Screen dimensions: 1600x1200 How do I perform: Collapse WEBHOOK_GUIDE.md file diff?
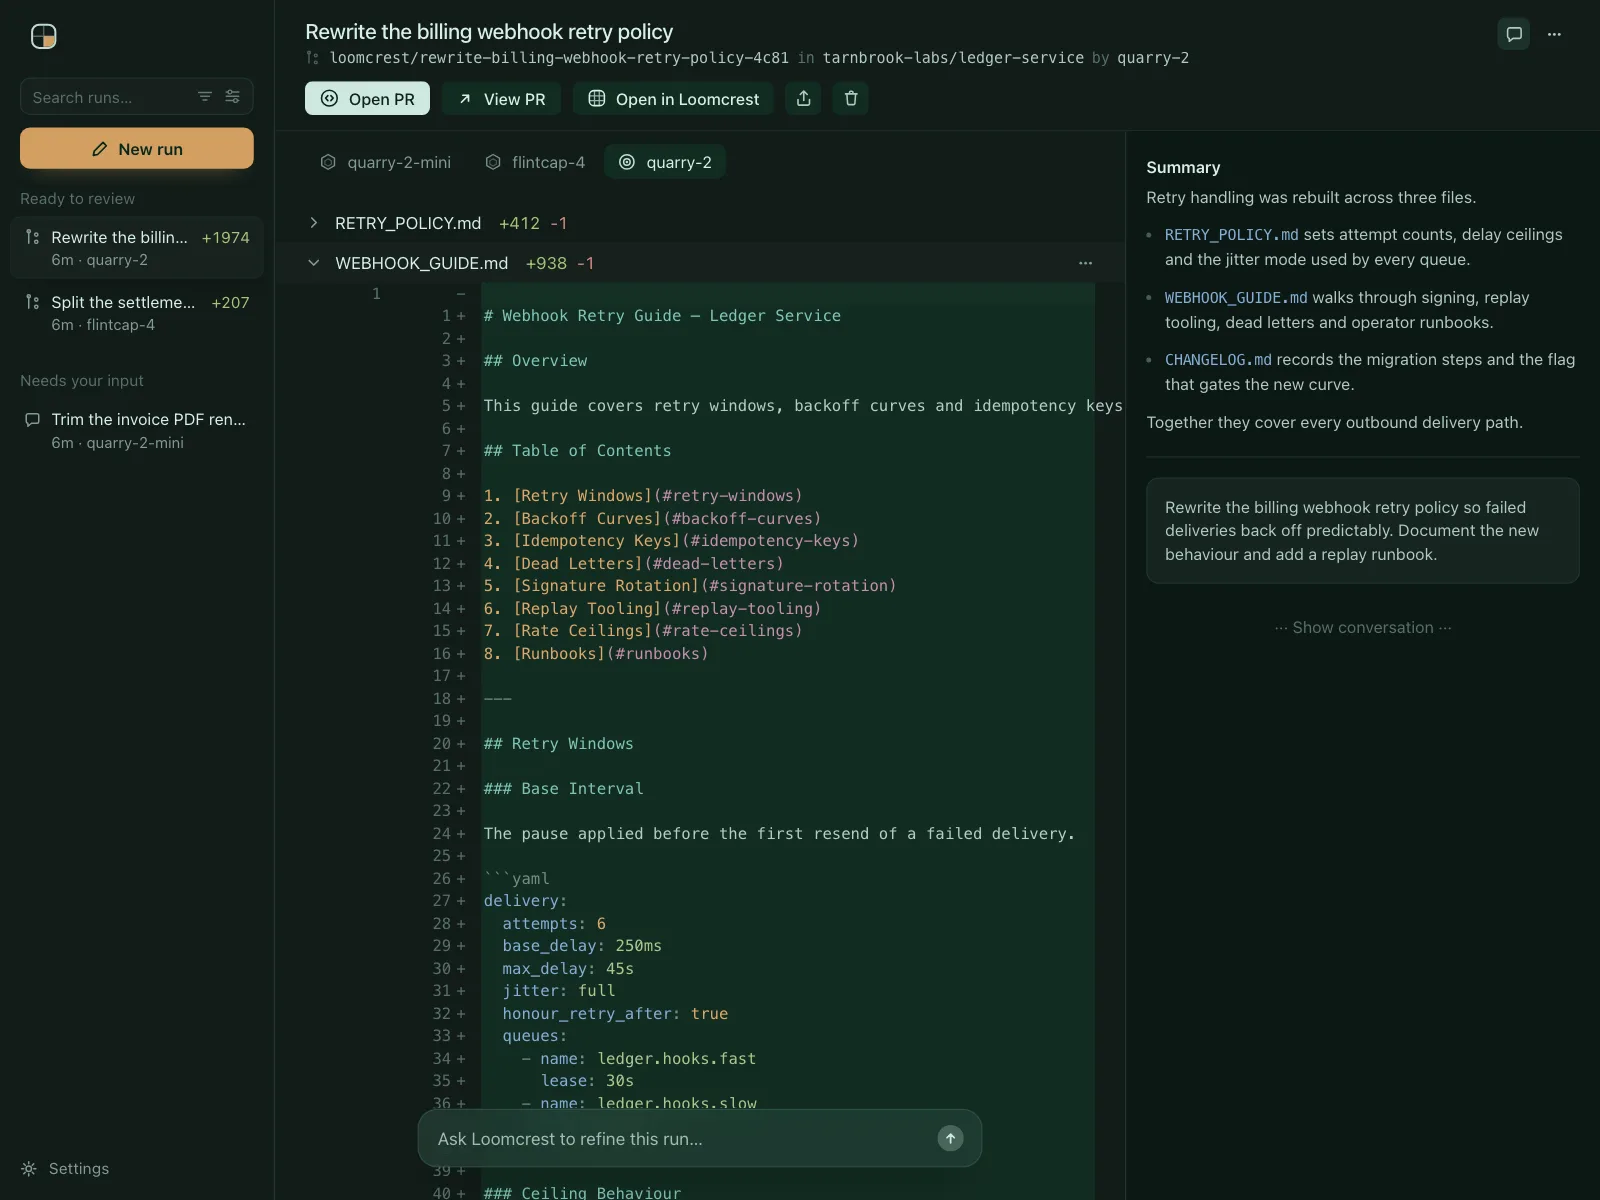tap(313, 263)
